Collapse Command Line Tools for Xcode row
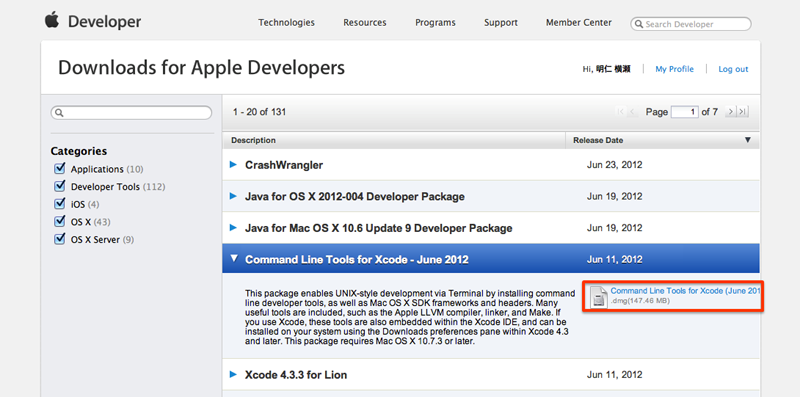The height and width of the screenshot is (397, 800). click(234, 259)
